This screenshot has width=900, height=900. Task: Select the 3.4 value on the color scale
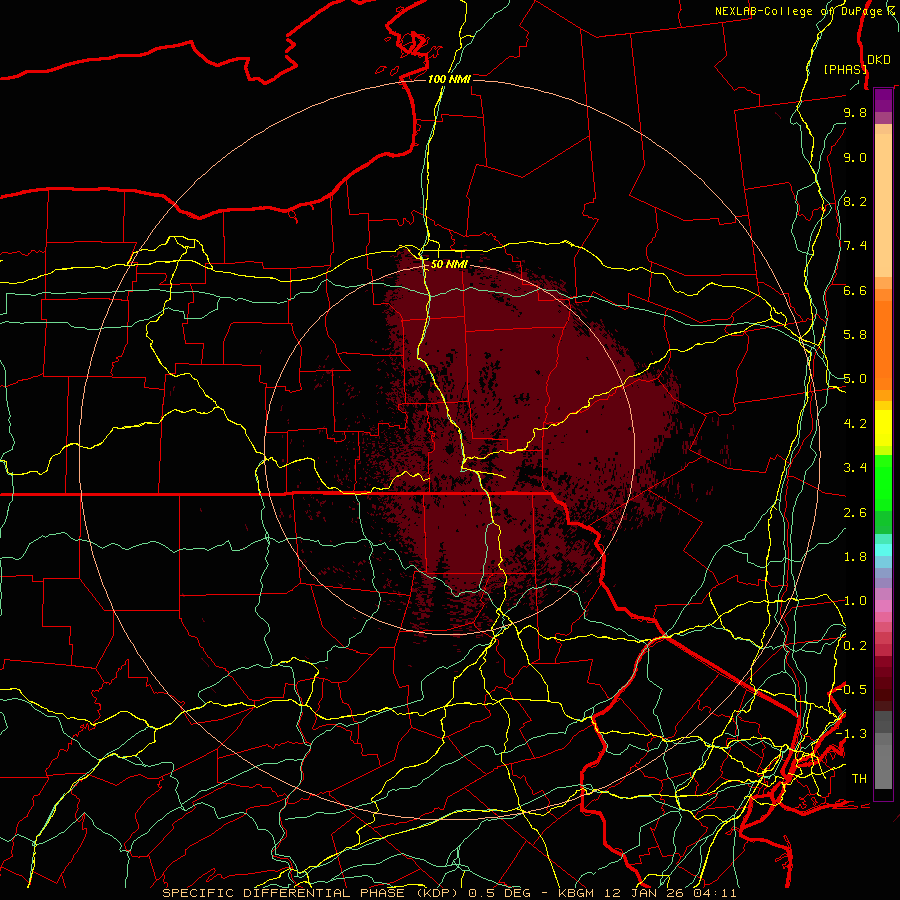[x=855, y=468]
